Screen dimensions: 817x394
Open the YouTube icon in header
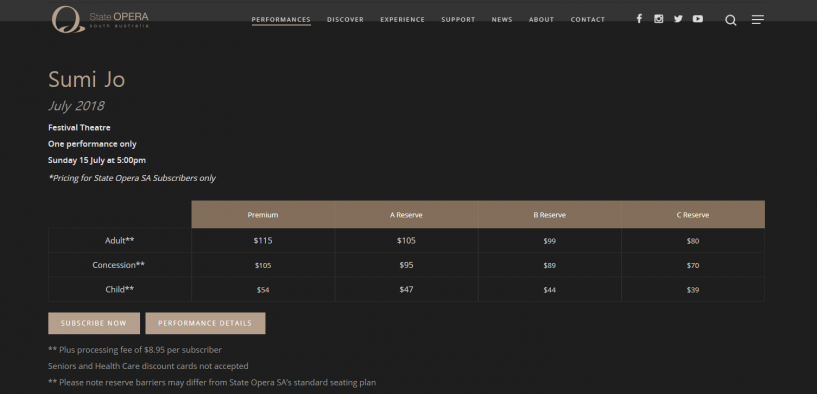698,19
